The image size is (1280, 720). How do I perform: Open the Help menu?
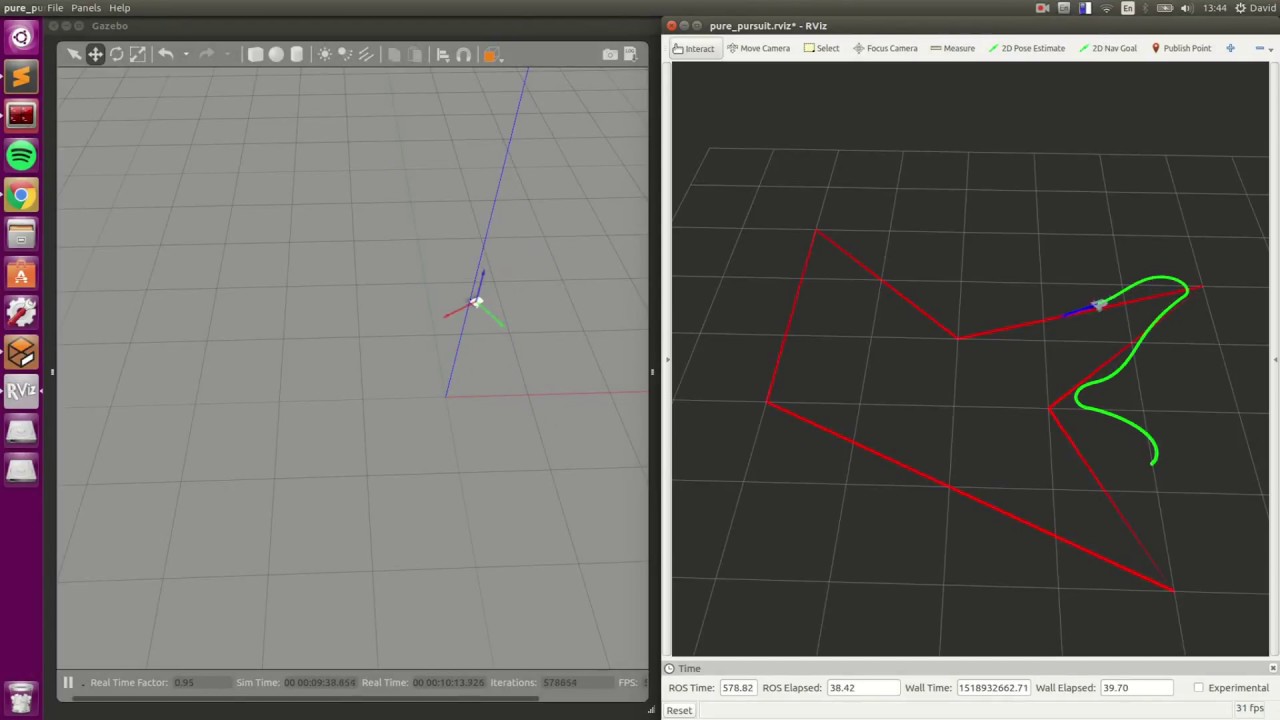[x=119, y=8]
